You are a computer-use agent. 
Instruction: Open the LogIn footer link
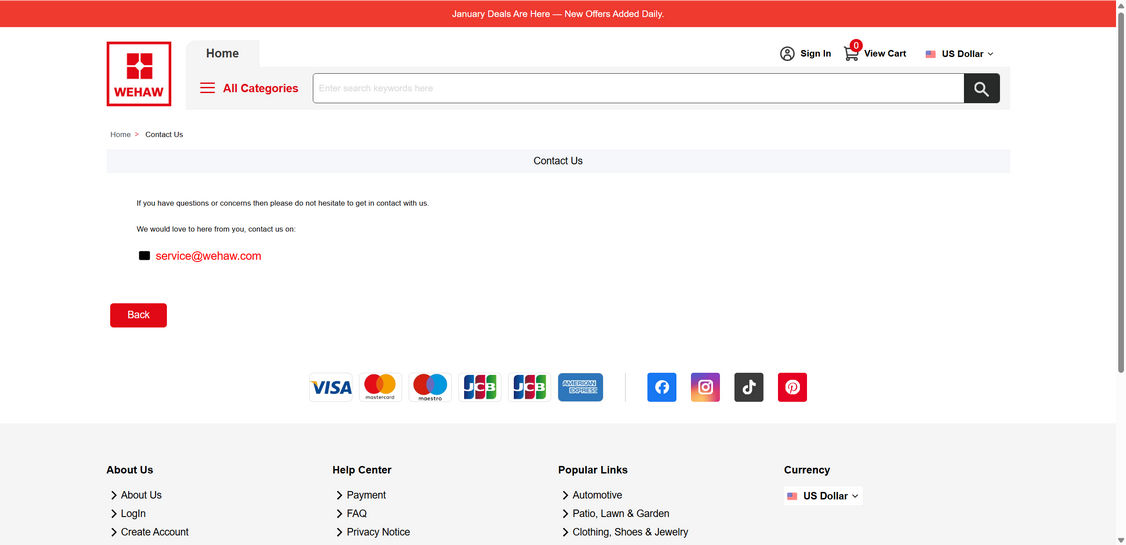[133, 514]
